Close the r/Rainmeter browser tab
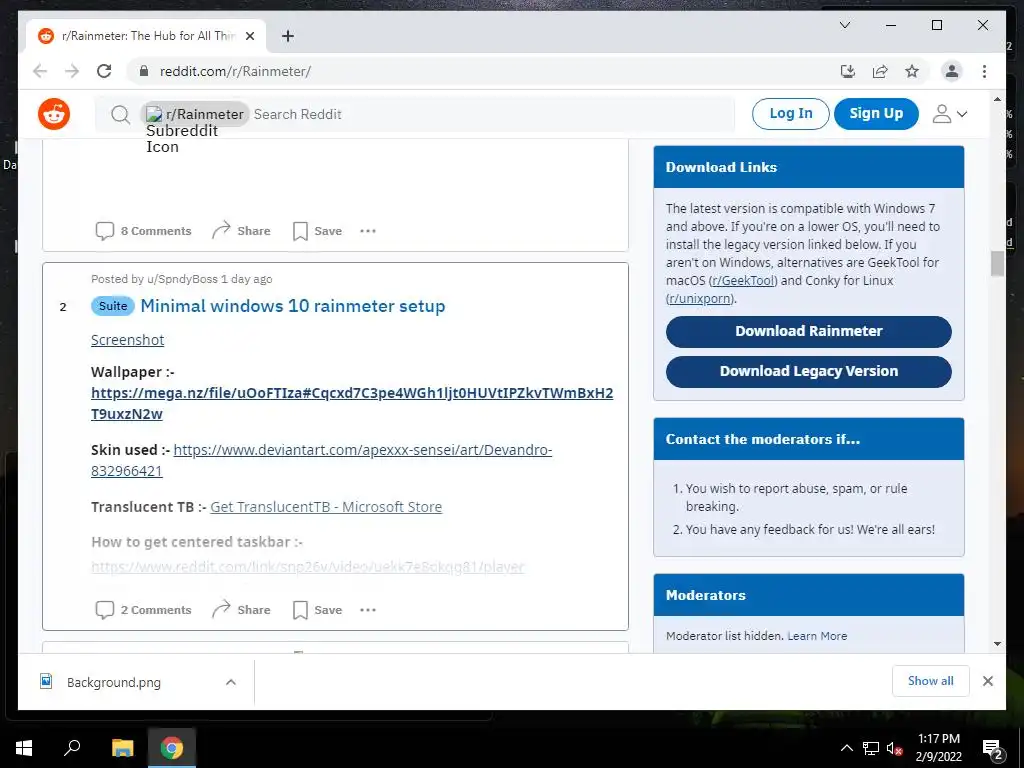The height and width of the screenshot is (768, 1024). [x=249, y=36]
